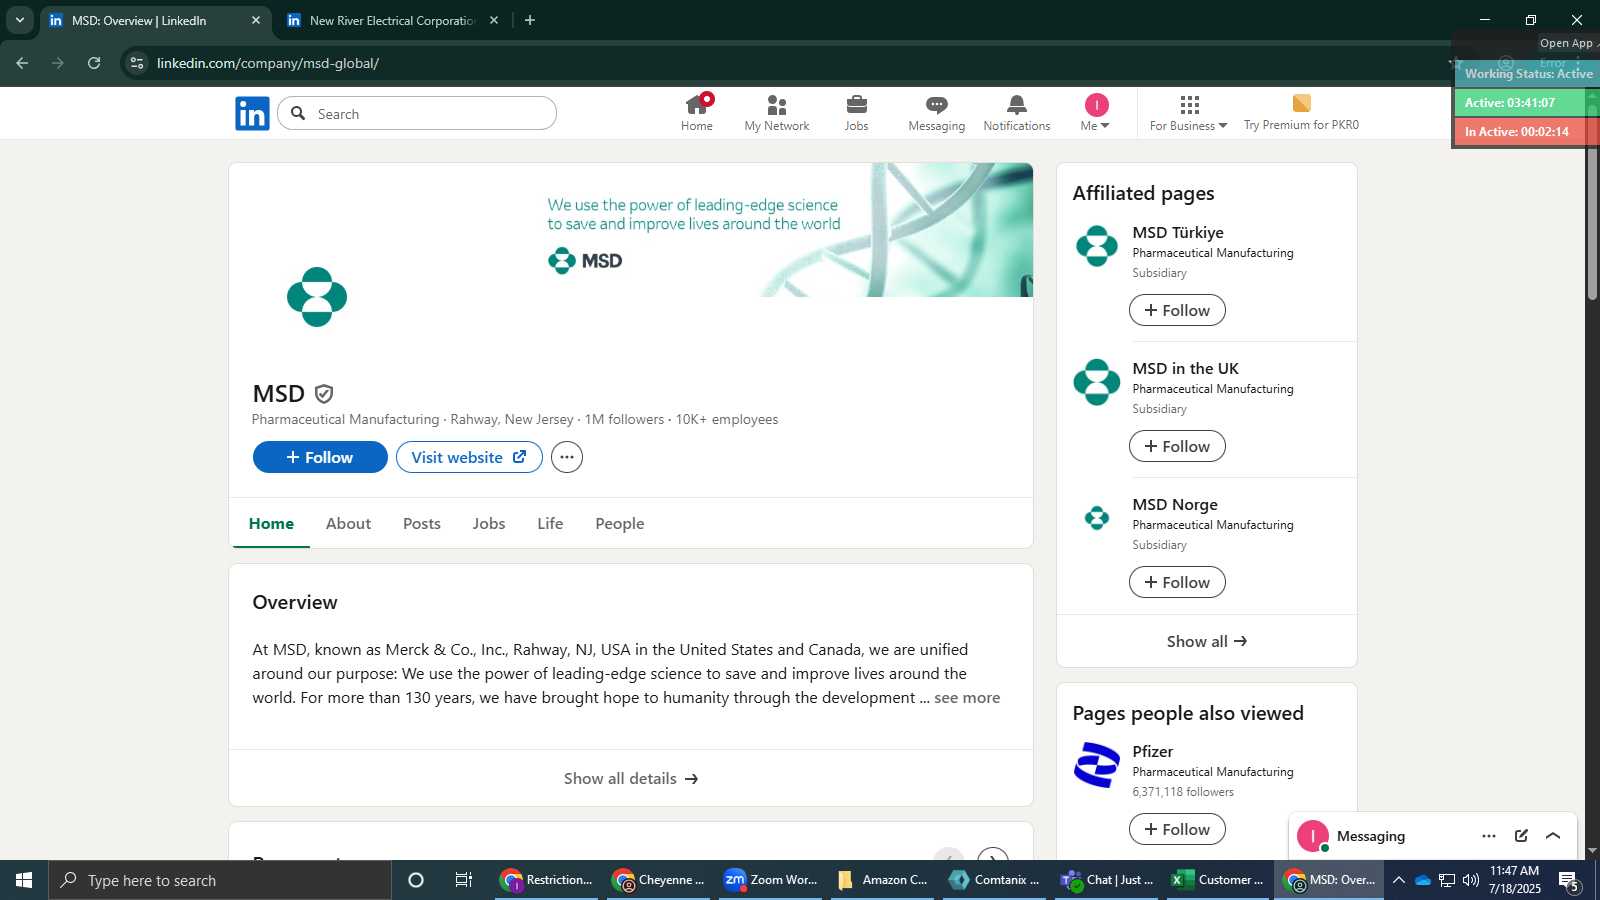1600x900 pixels.
Task: Close the New River Electrical tab
Action: tap(494, 20)
